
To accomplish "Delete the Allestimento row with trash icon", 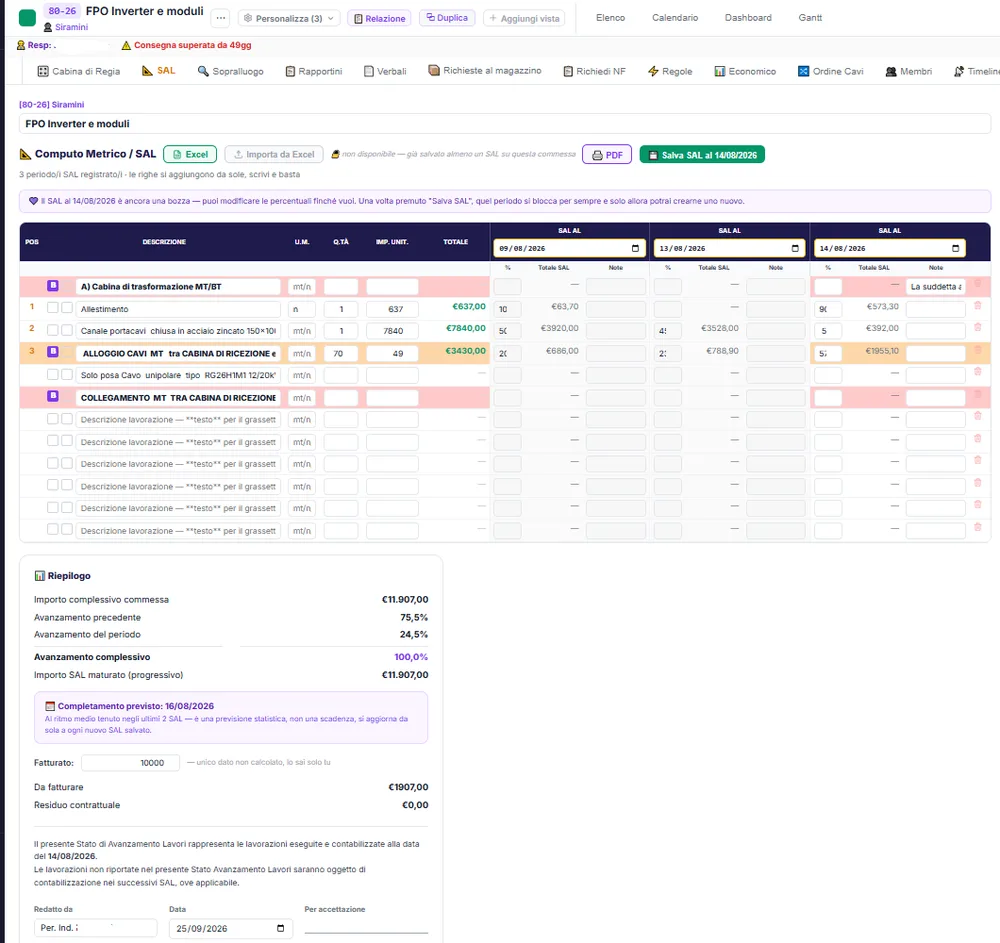I will [977, 306].
